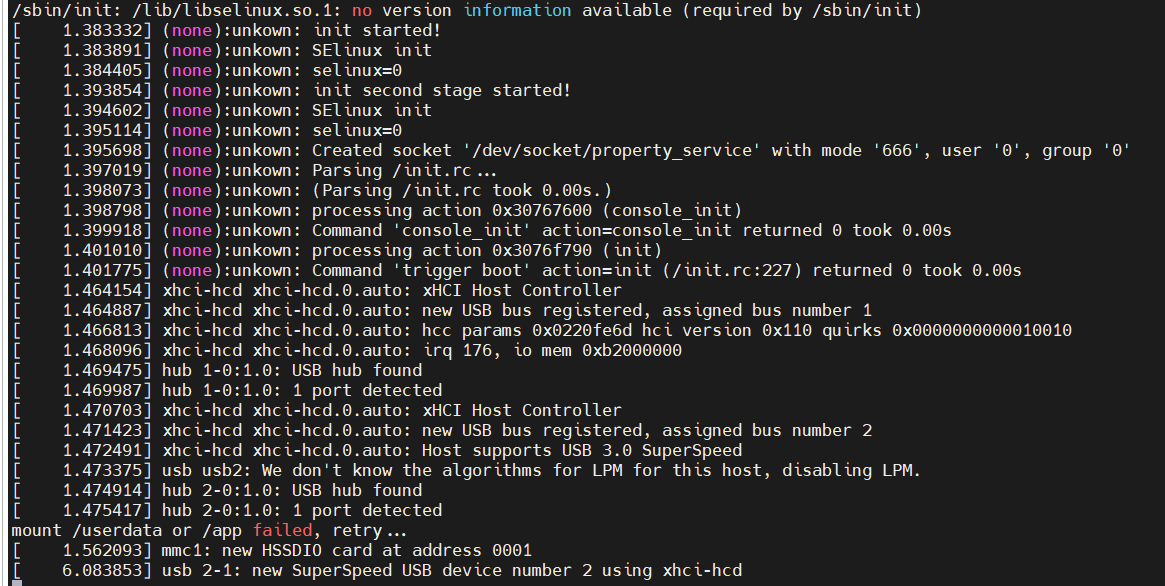Image resolution: width=1165 pixels, height=586 pixels.
Task: Click the text cursor block at bottom left
Action: click(17, 583)
